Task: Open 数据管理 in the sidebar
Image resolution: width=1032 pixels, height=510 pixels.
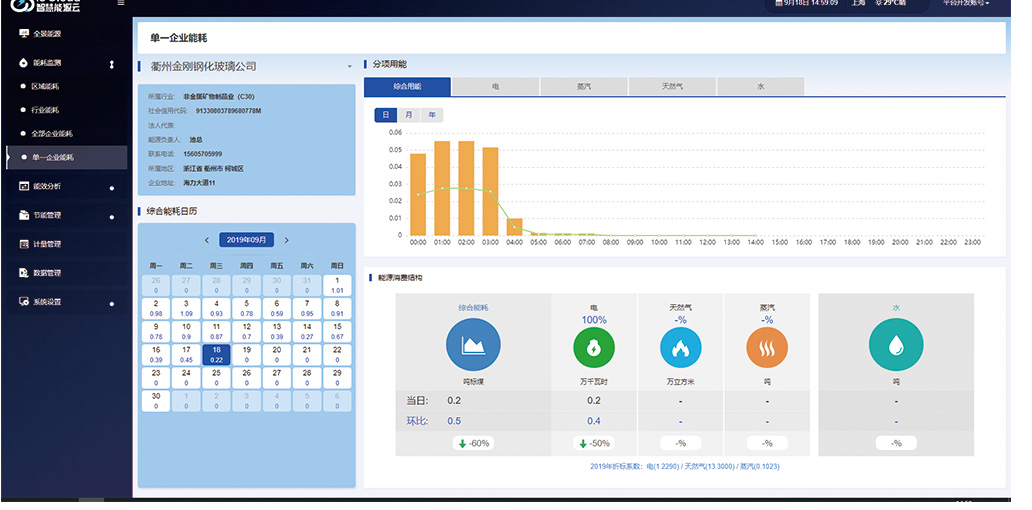Action: click(46, 272)
